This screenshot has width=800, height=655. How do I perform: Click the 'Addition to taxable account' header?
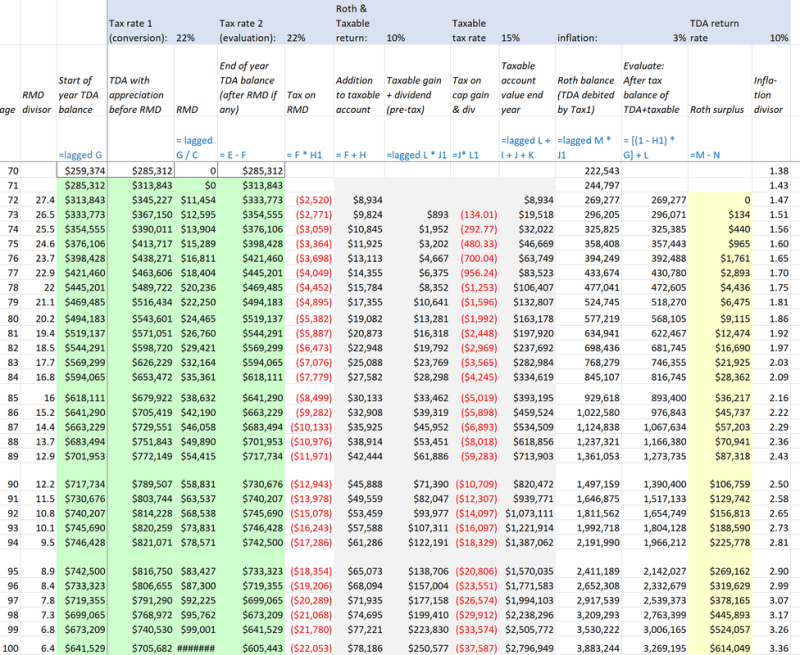(x=358, y=95)
